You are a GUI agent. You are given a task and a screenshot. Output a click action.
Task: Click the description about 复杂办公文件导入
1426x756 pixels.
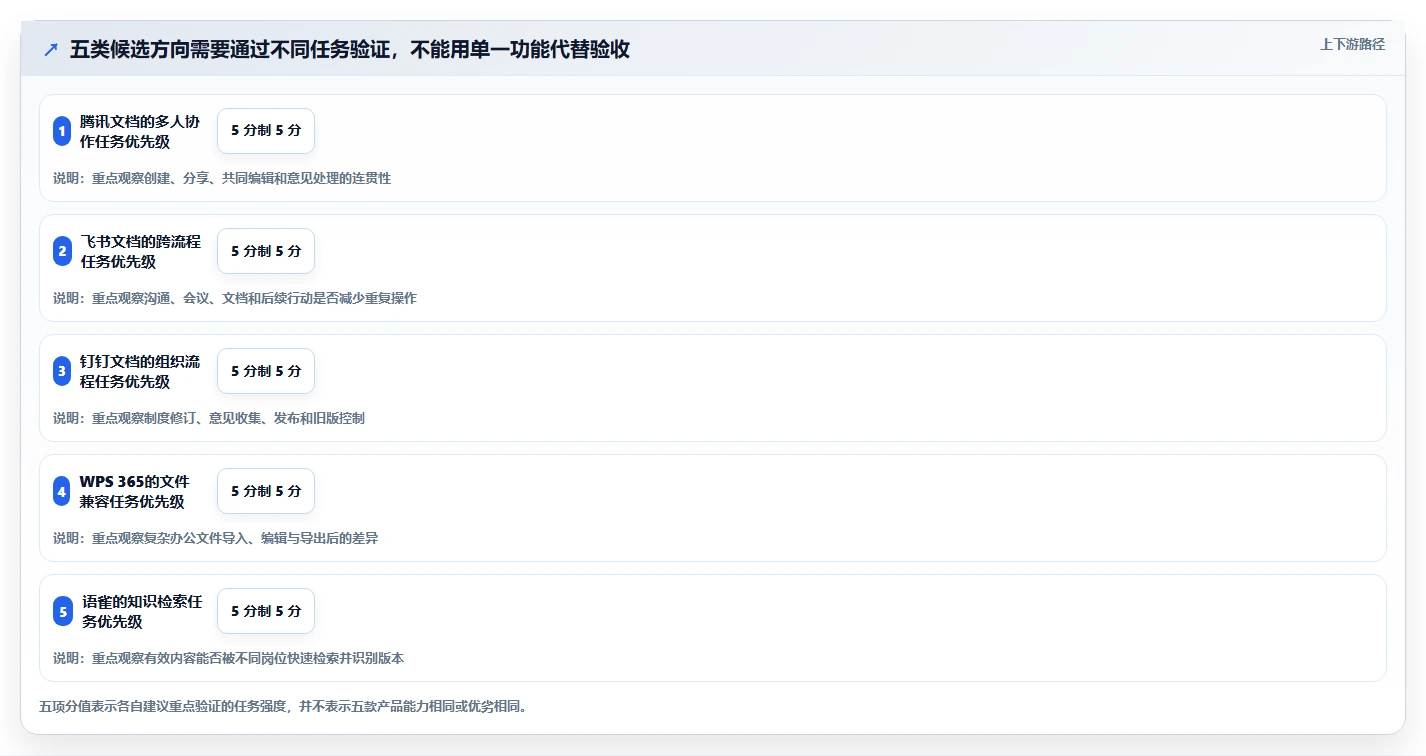pyautogui.click(x=215, y=538)
